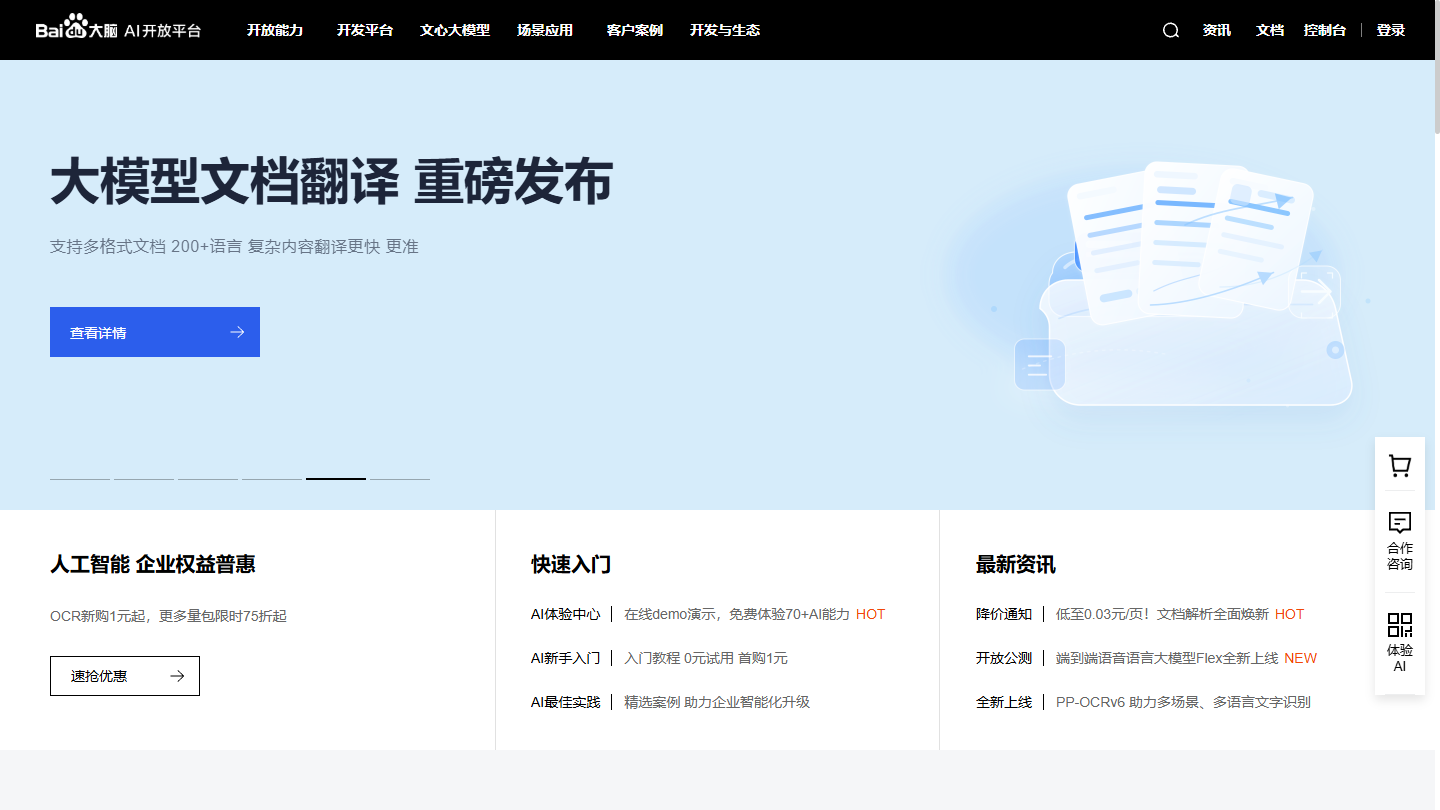Click 在线demo演示，免费体验70+AI能力 text

click(737, 614)
